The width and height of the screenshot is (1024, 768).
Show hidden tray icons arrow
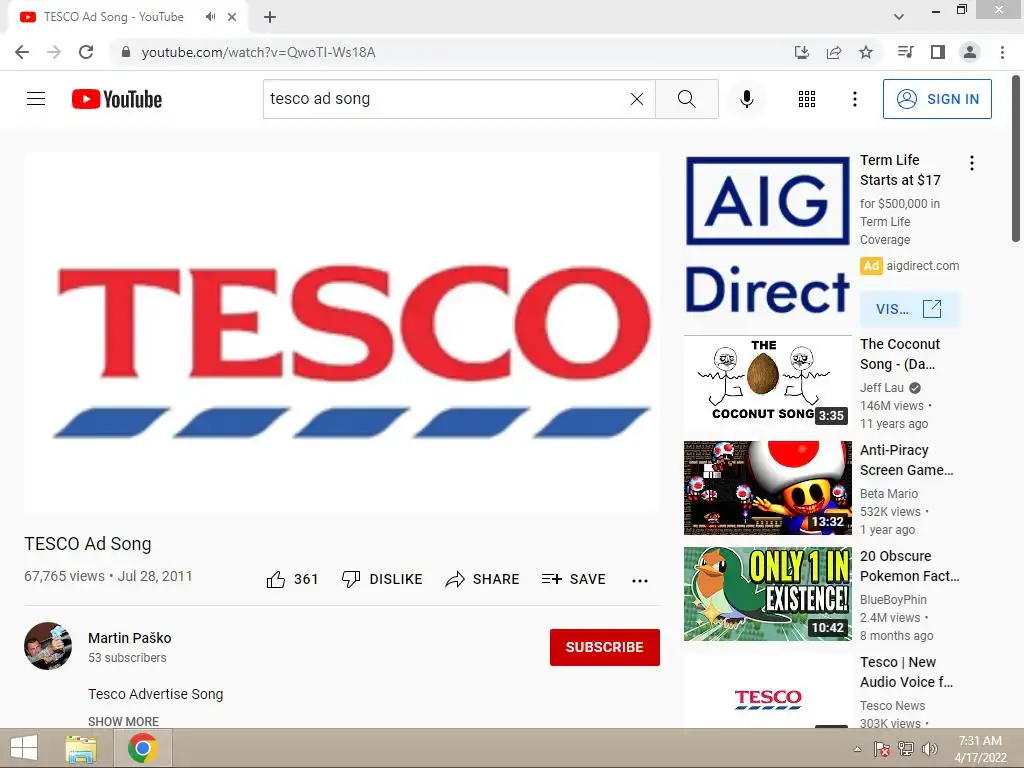pos(857,750)
